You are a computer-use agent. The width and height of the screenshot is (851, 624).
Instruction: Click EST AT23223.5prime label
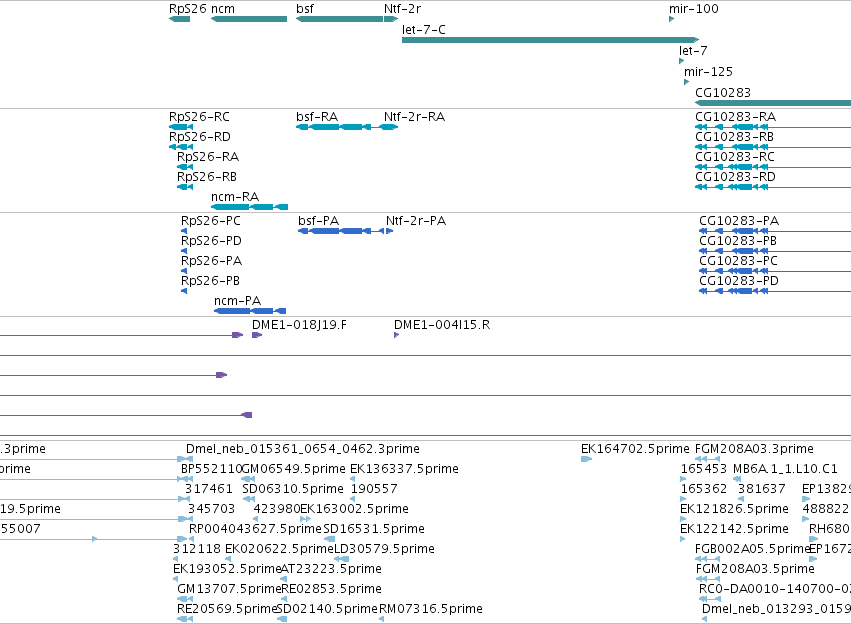(331, 569)
